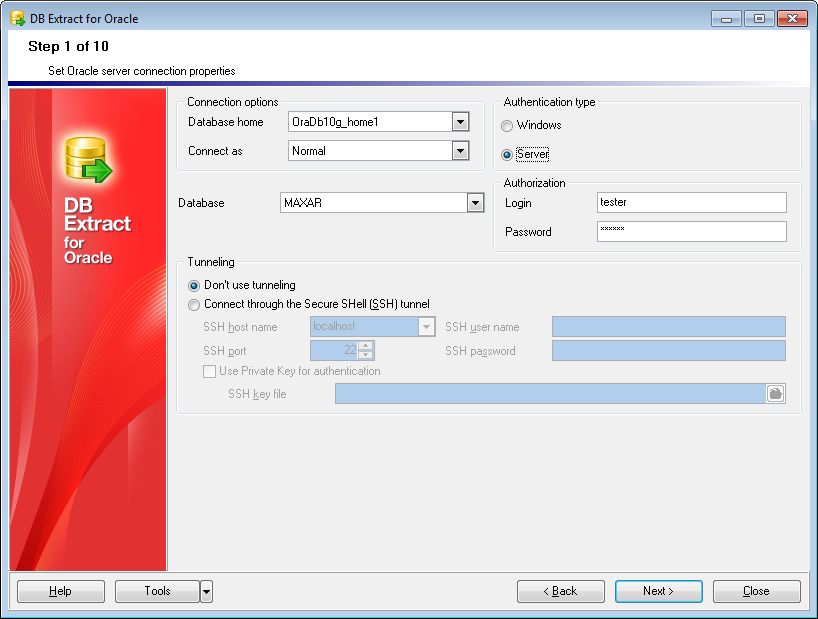Click the Step 1 of 10 heading

click(x=68, y=46)
